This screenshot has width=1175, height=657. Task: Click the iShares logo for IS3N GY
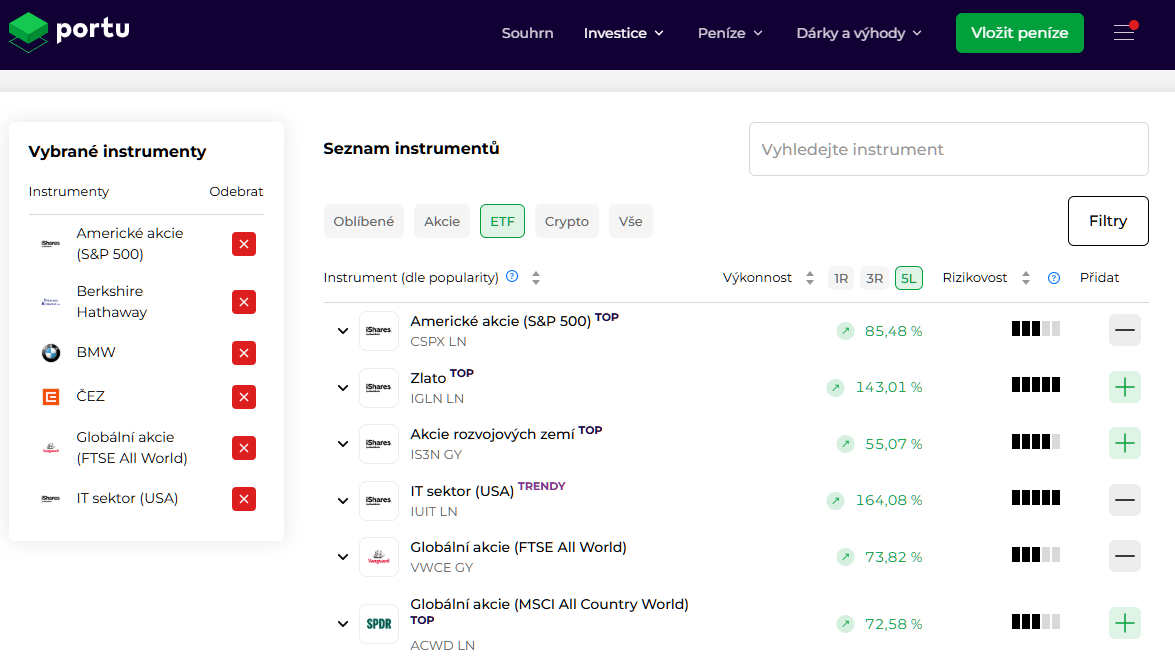pos(378,443)
